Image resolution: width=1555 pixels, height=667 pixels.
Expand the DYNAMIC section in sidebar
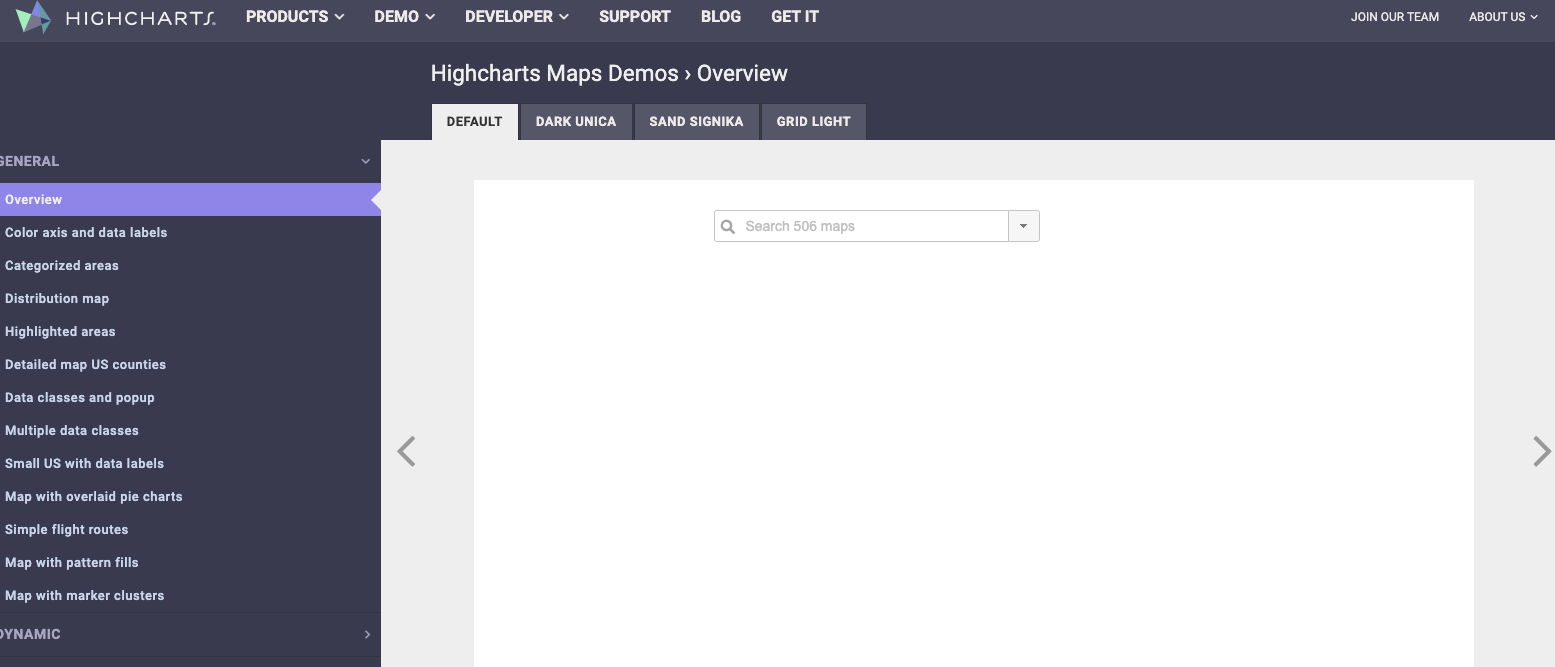point(366,634)
